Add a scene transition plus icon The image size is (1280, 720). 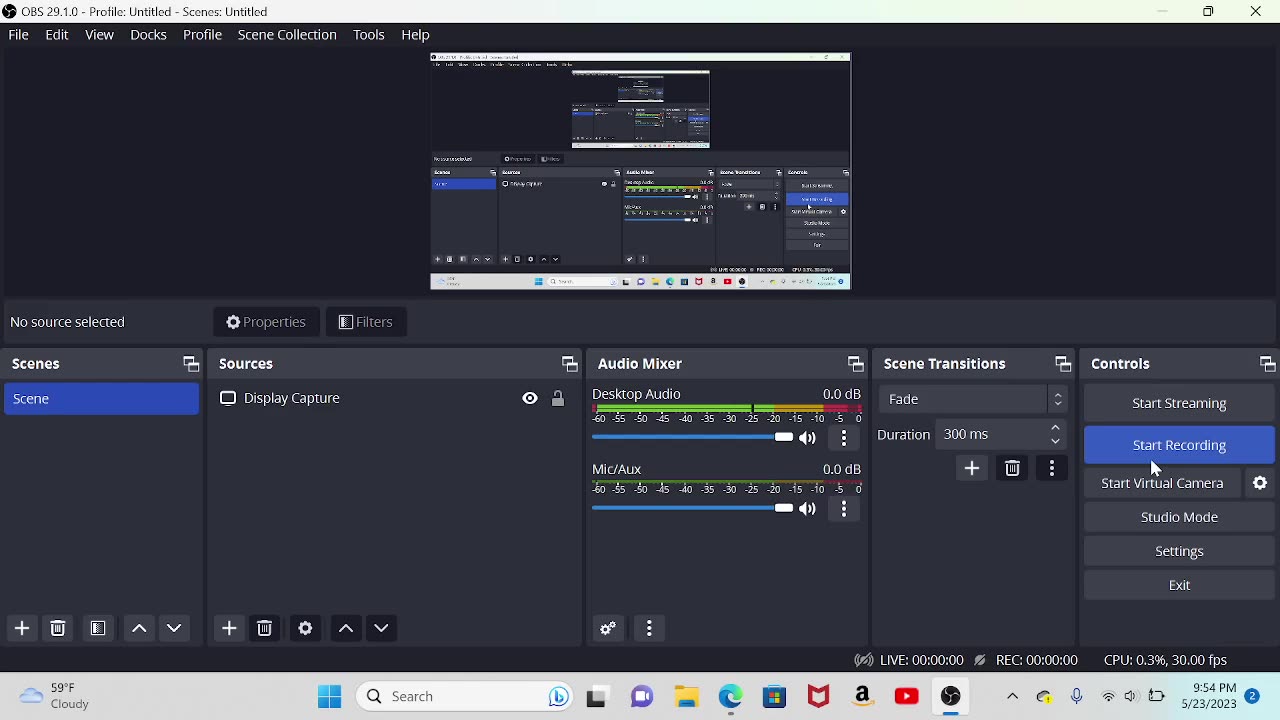click(x=972, y=468)
